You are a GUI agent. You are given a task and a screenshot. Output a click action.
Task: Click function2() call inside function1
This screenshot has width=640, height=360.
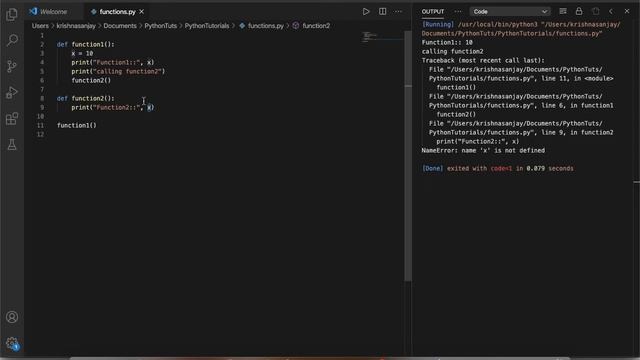pos(91,80)
